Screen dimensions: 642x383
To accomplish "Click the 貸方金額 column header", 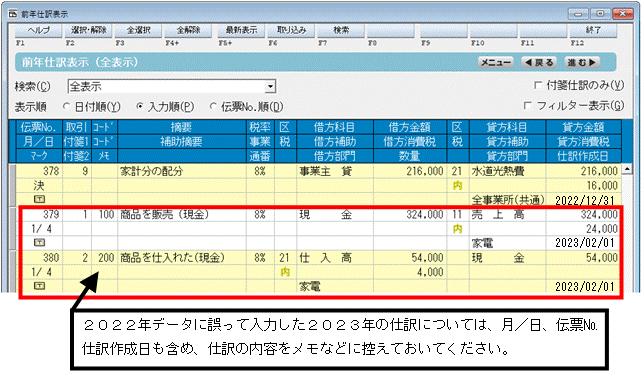I will [x=583, y=127].
